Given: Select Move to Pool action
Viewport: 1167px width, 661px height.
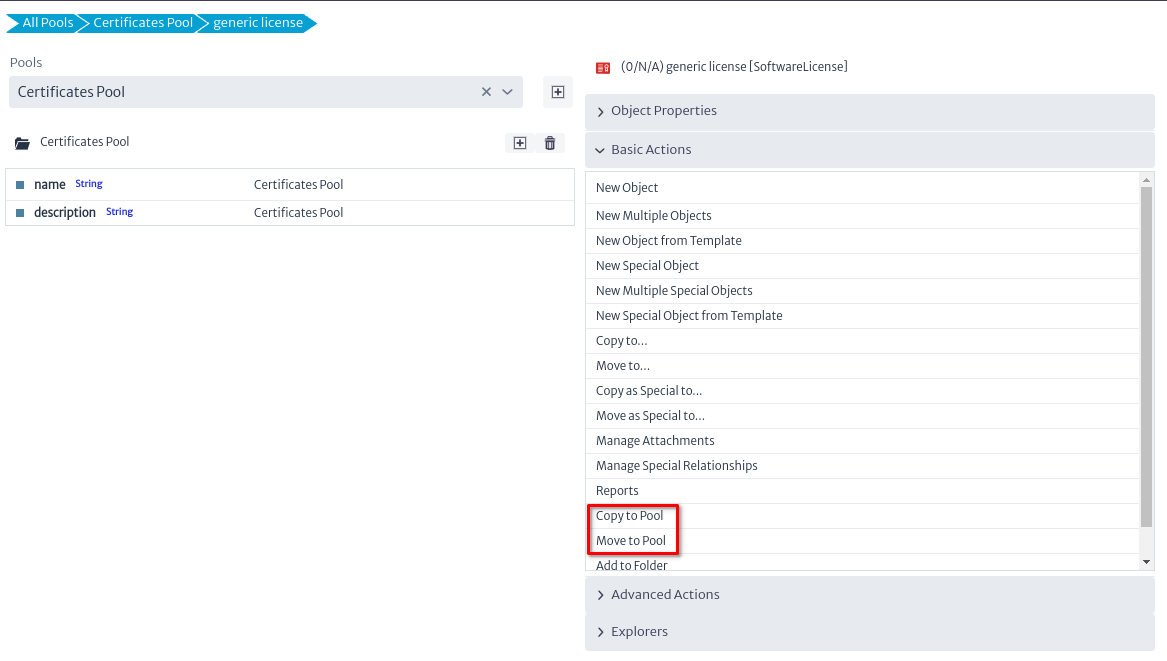Looking at the screenshot, I should click(x=863, y=541).
